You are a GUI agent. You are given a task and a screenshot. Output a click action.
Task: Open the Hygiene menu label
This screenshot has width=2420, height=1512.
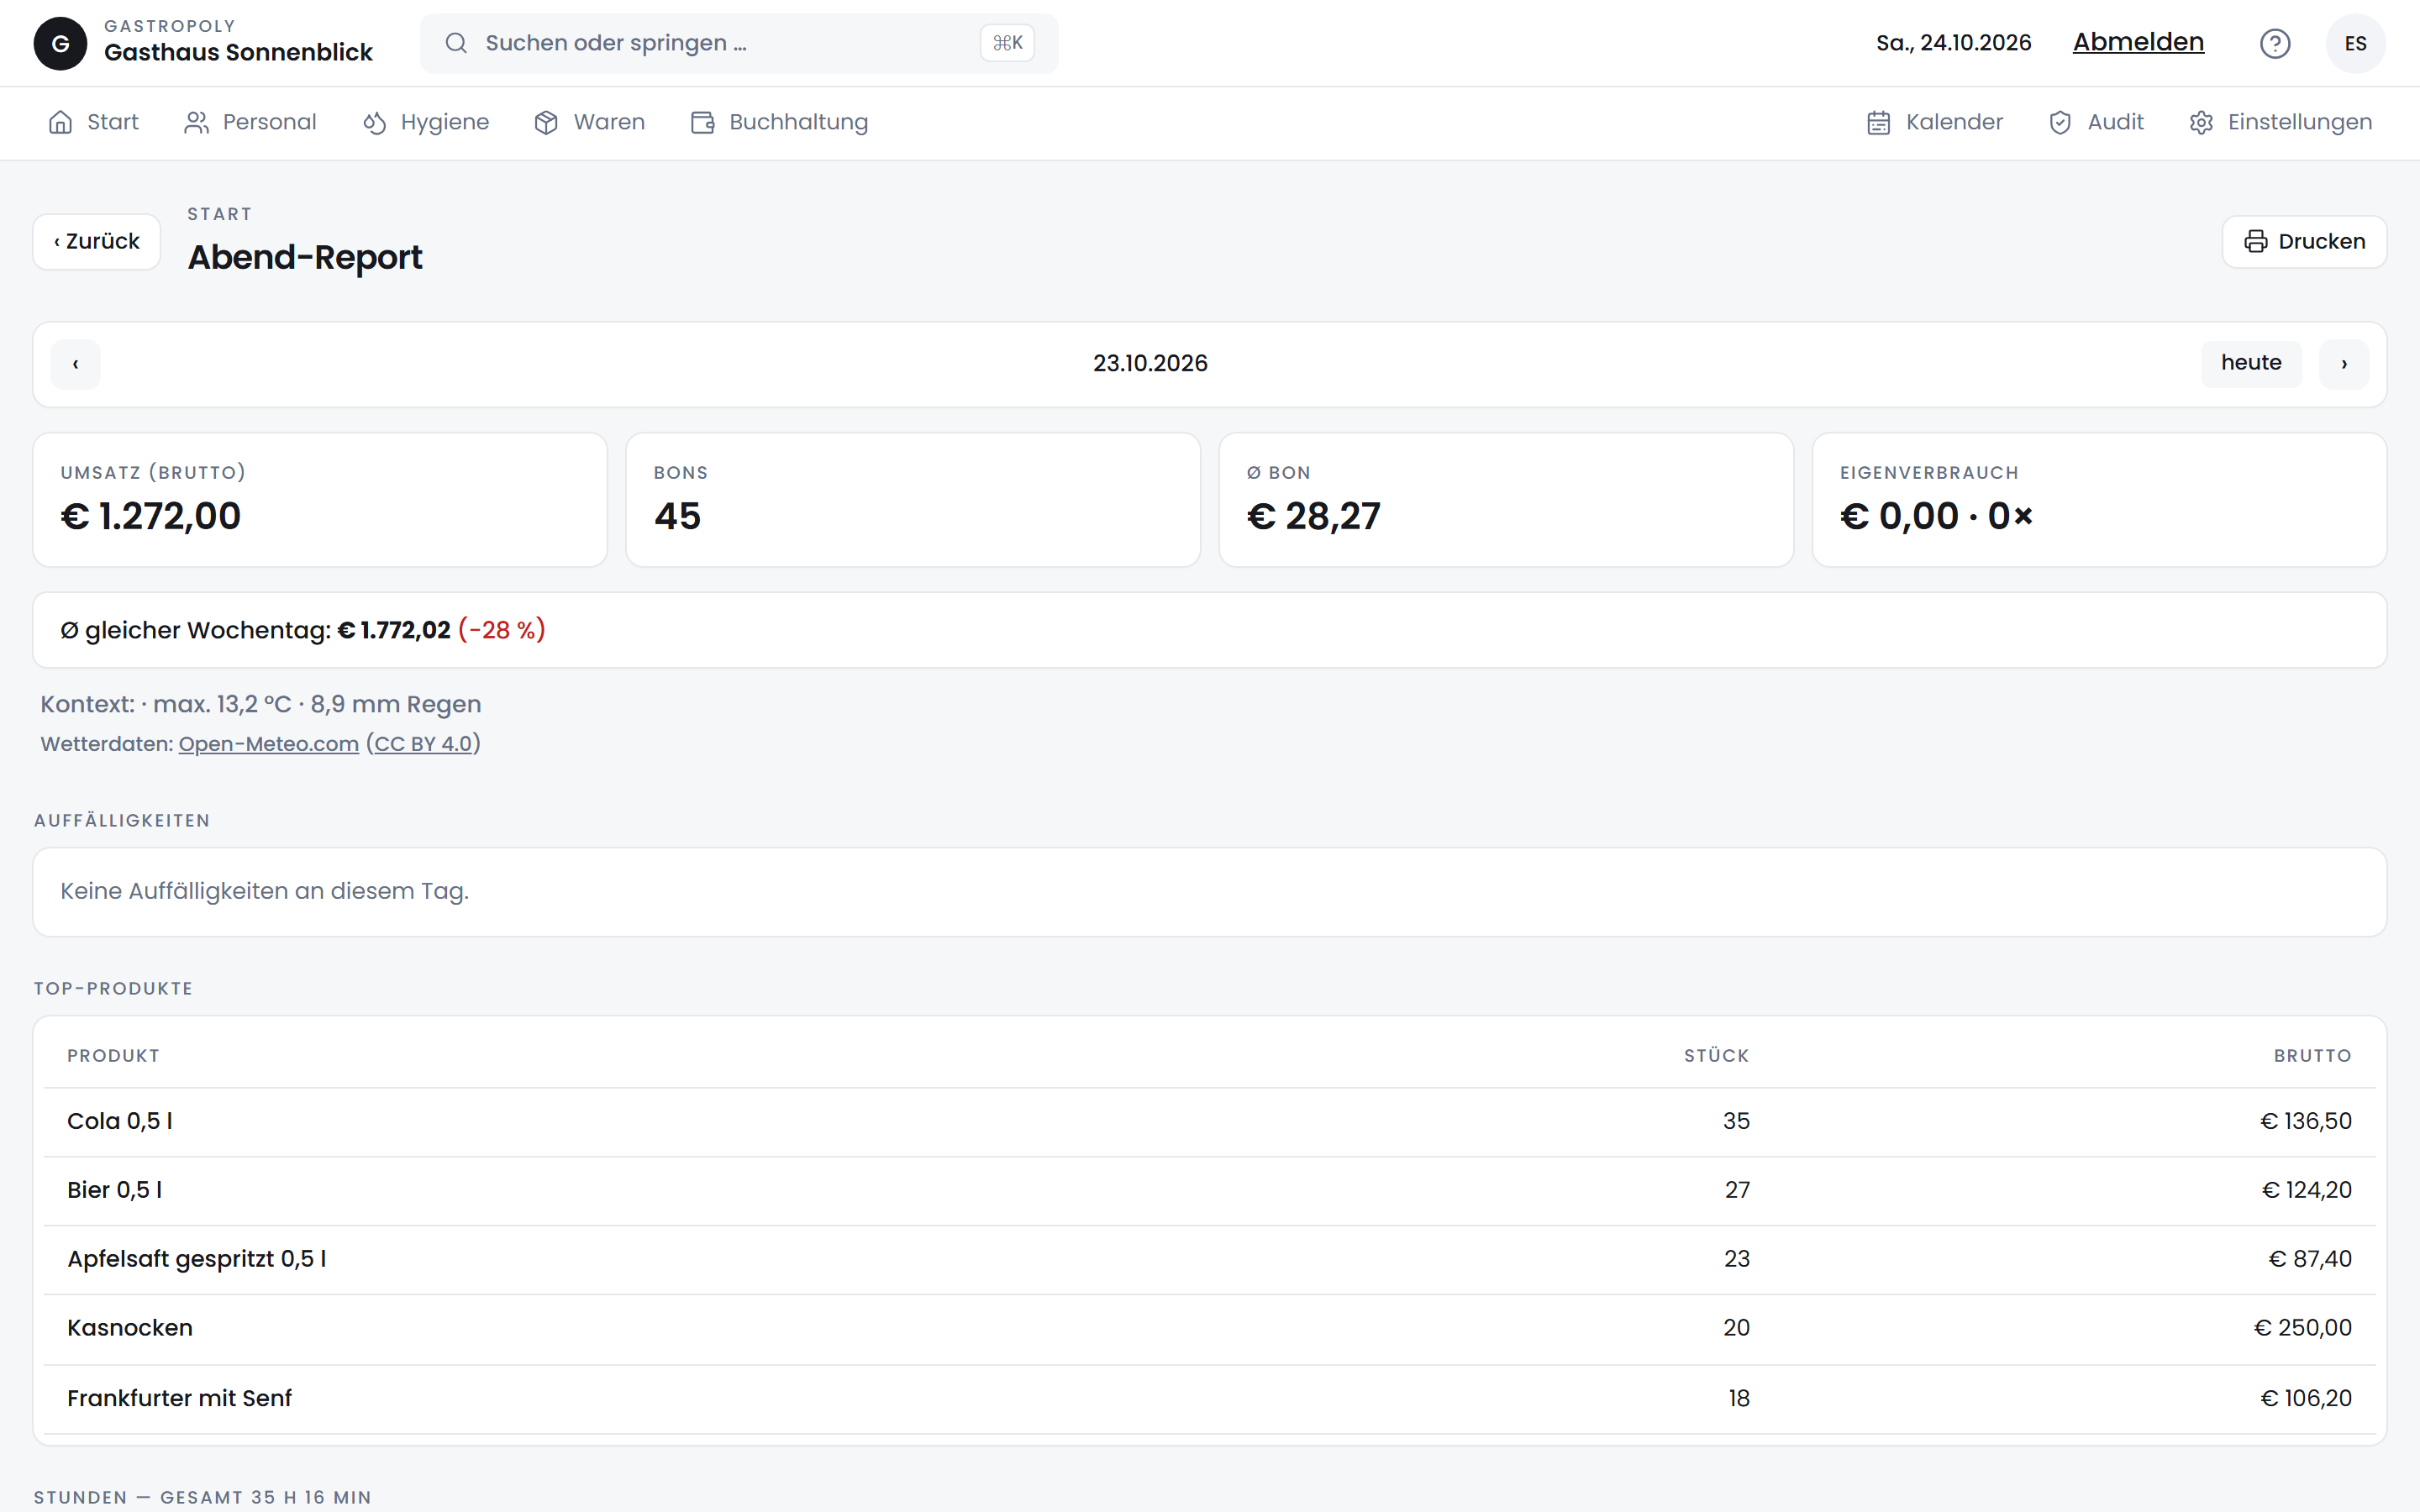[x=445, y=122]
